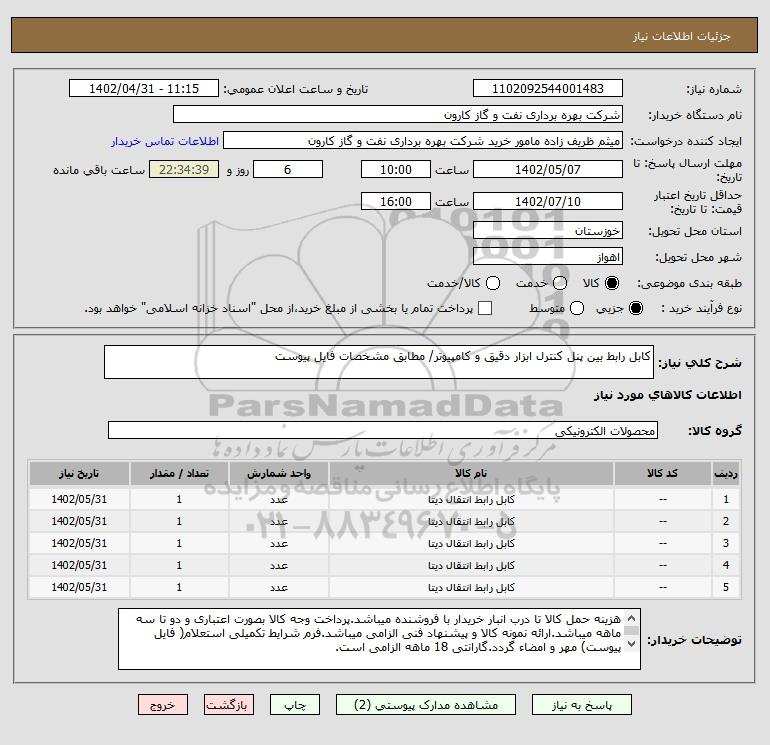Select the متوسط purchase type radio
Screen dimensions: 770x745
pyautogui.click(x=577, y=308)
